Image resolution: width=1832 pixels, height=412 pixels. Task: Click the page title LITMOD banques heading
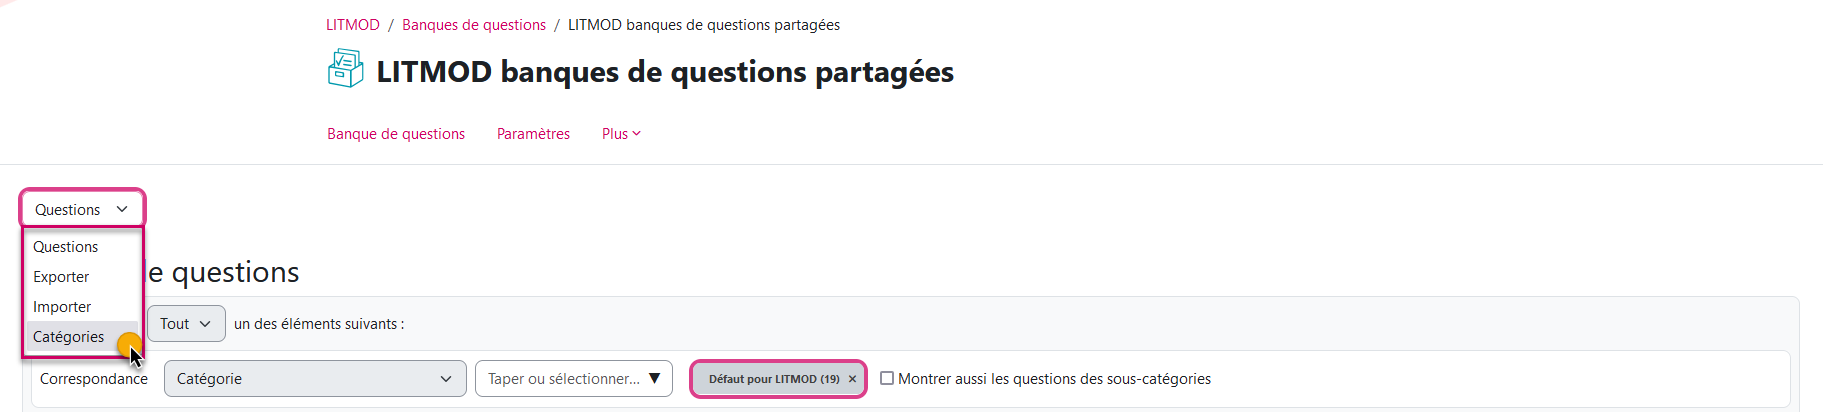[x=665, y=72]
